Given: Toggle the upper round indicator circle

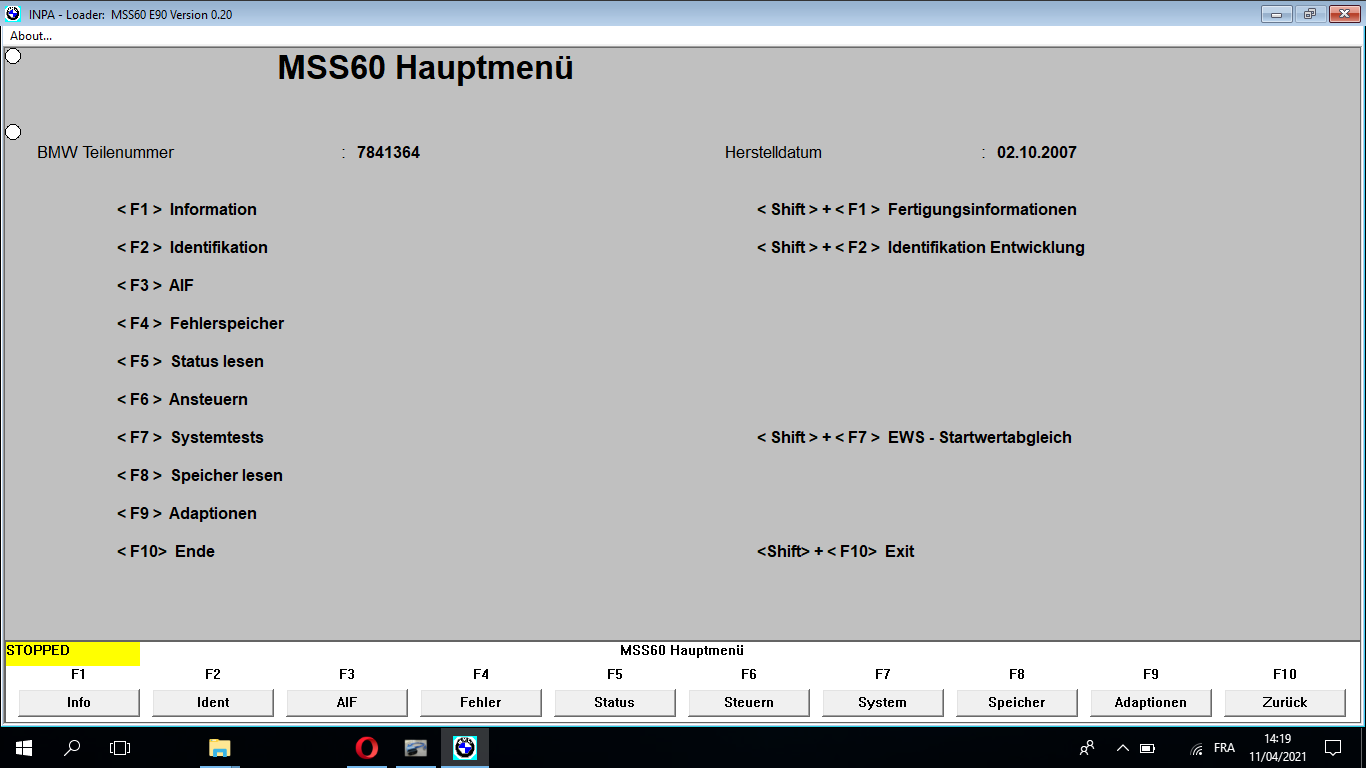Looking at the screenshot, I should (13, 56).
